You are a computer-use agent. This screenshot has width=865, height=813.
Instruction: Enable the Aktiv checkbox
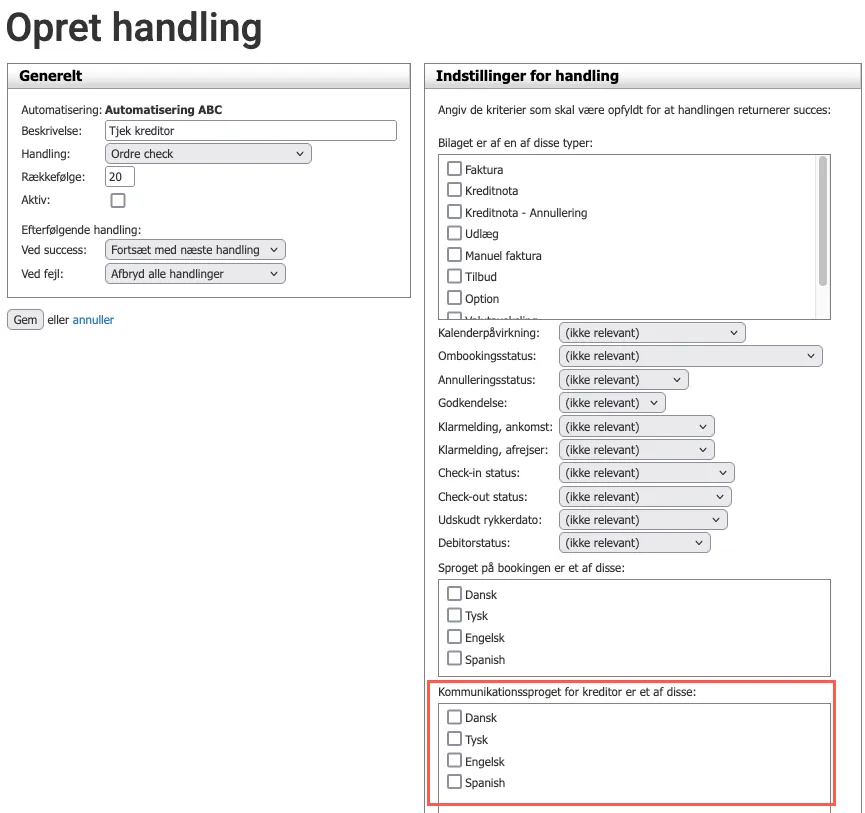(x=118, y=200)
